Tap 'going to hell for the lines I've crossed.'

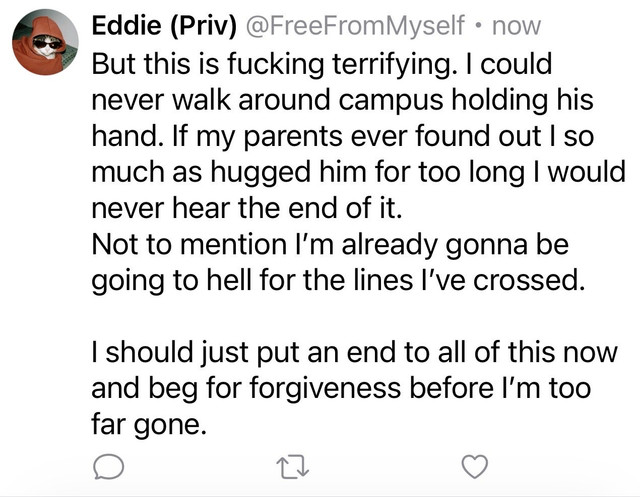(x=338, y=280)
